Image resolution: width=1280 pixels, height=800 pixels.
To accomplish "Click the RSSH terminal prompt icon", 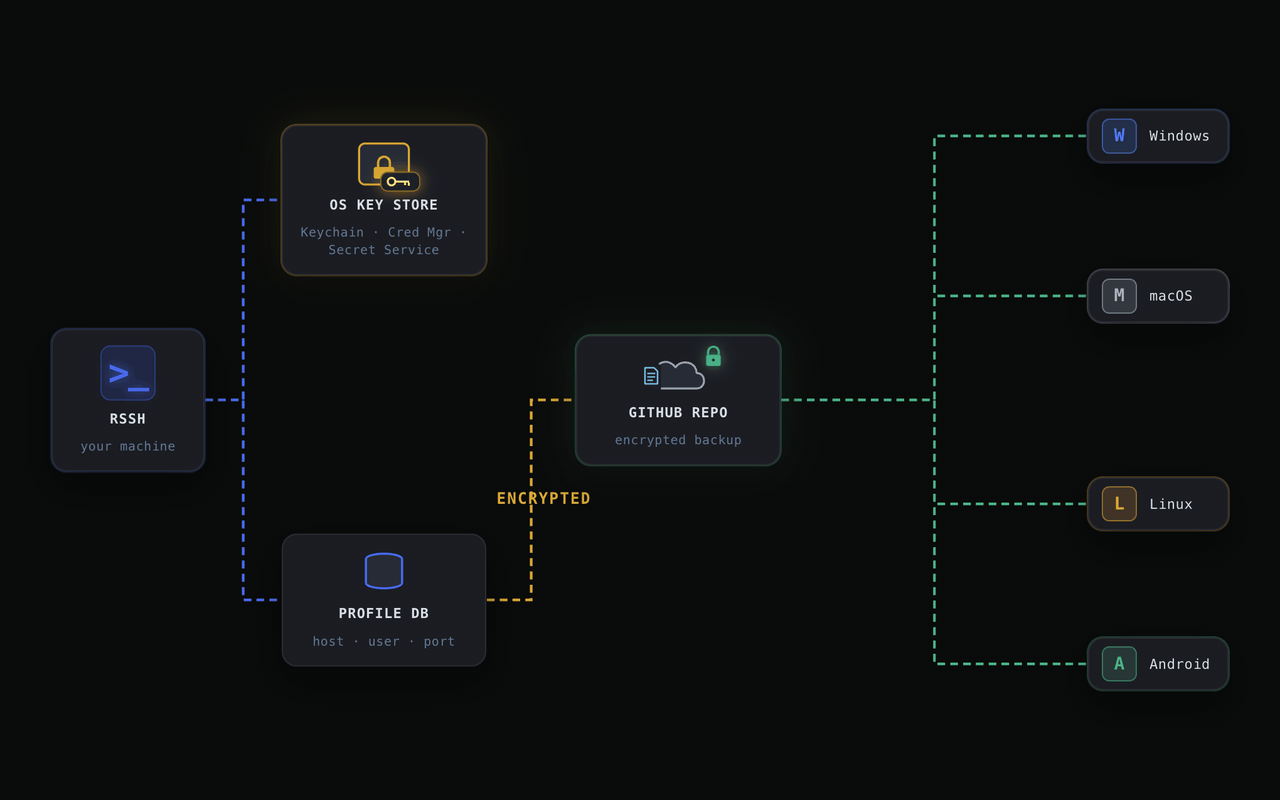I will point(128,373).
